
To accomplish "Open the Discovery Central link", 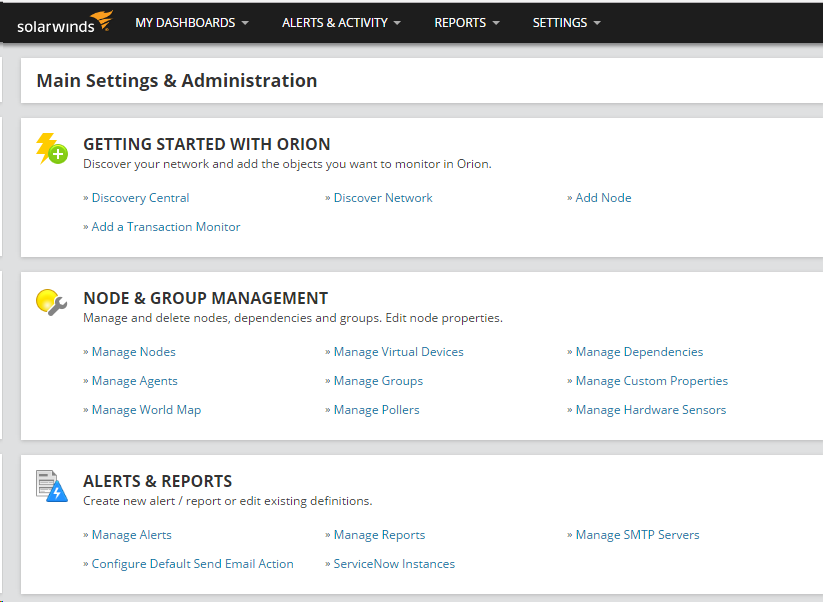I will coord(140,198).
